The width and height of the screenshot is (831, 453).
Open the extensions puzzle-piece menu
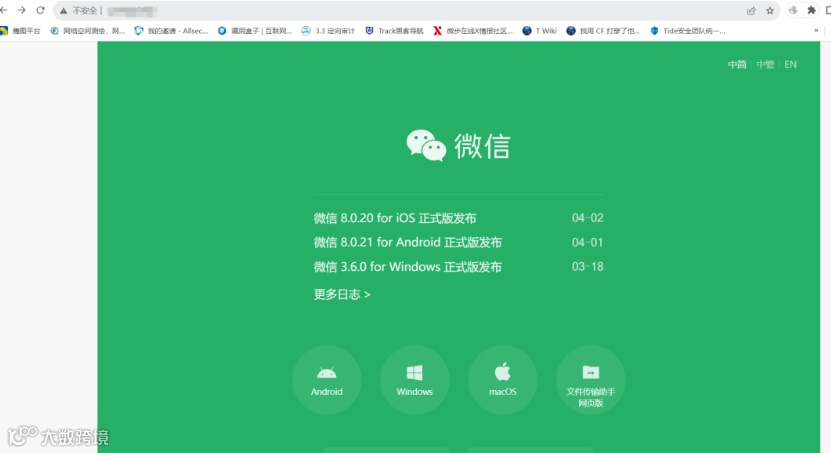[x=811, y=11]
